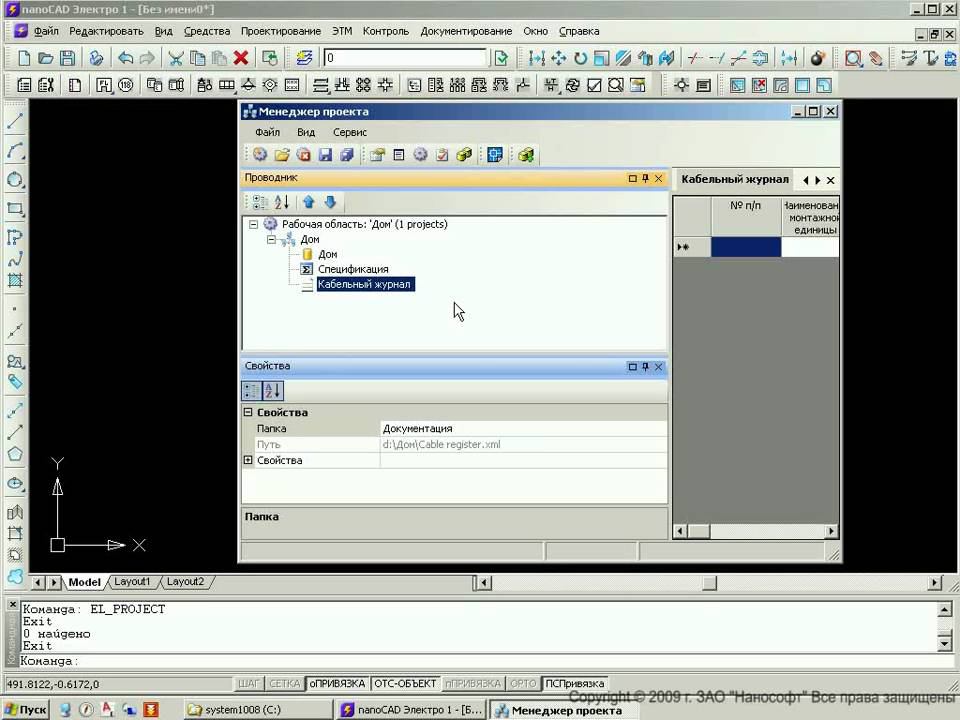Toggle СЕТКА grid mode in status bar
The image size is (960, 720).
[x=285, y=683]
